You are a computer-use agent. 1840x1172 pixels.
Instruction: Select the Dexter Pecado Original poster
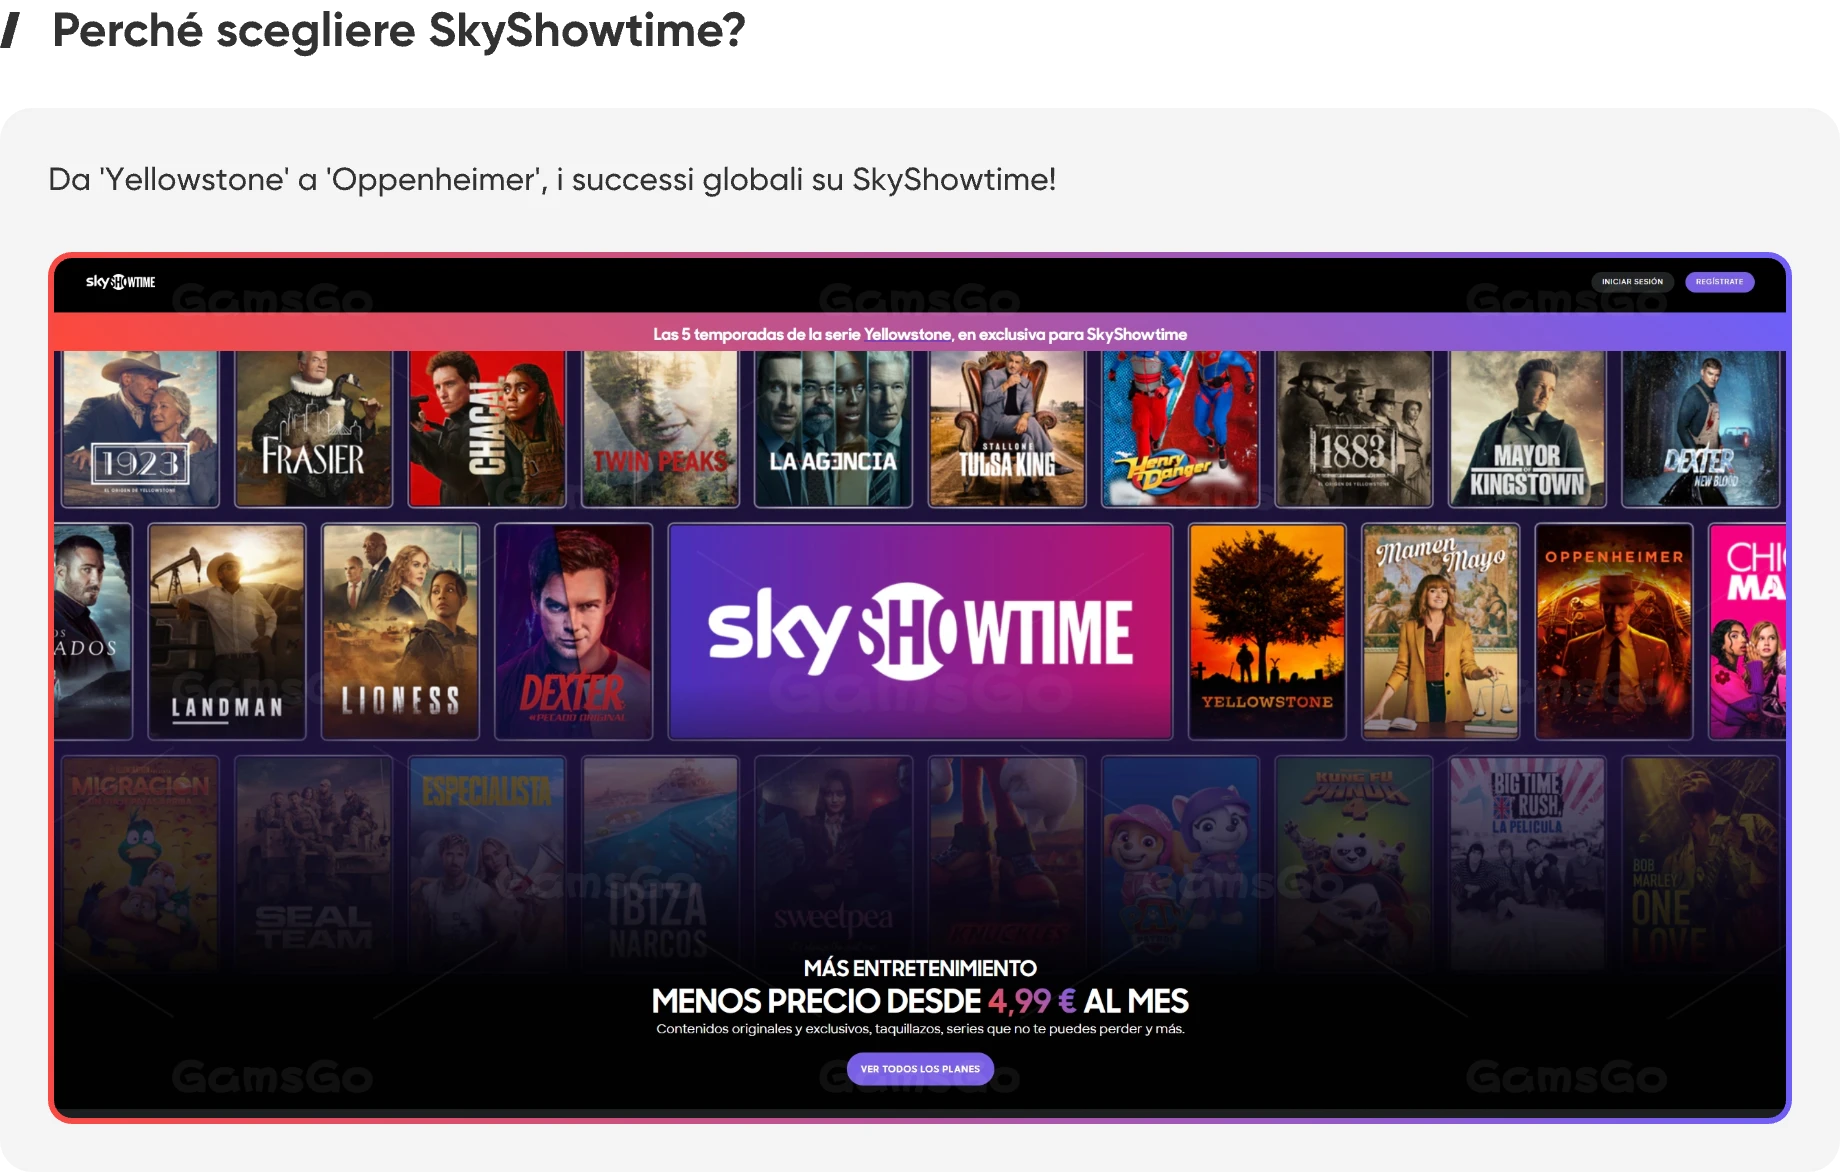click(574, 632)
